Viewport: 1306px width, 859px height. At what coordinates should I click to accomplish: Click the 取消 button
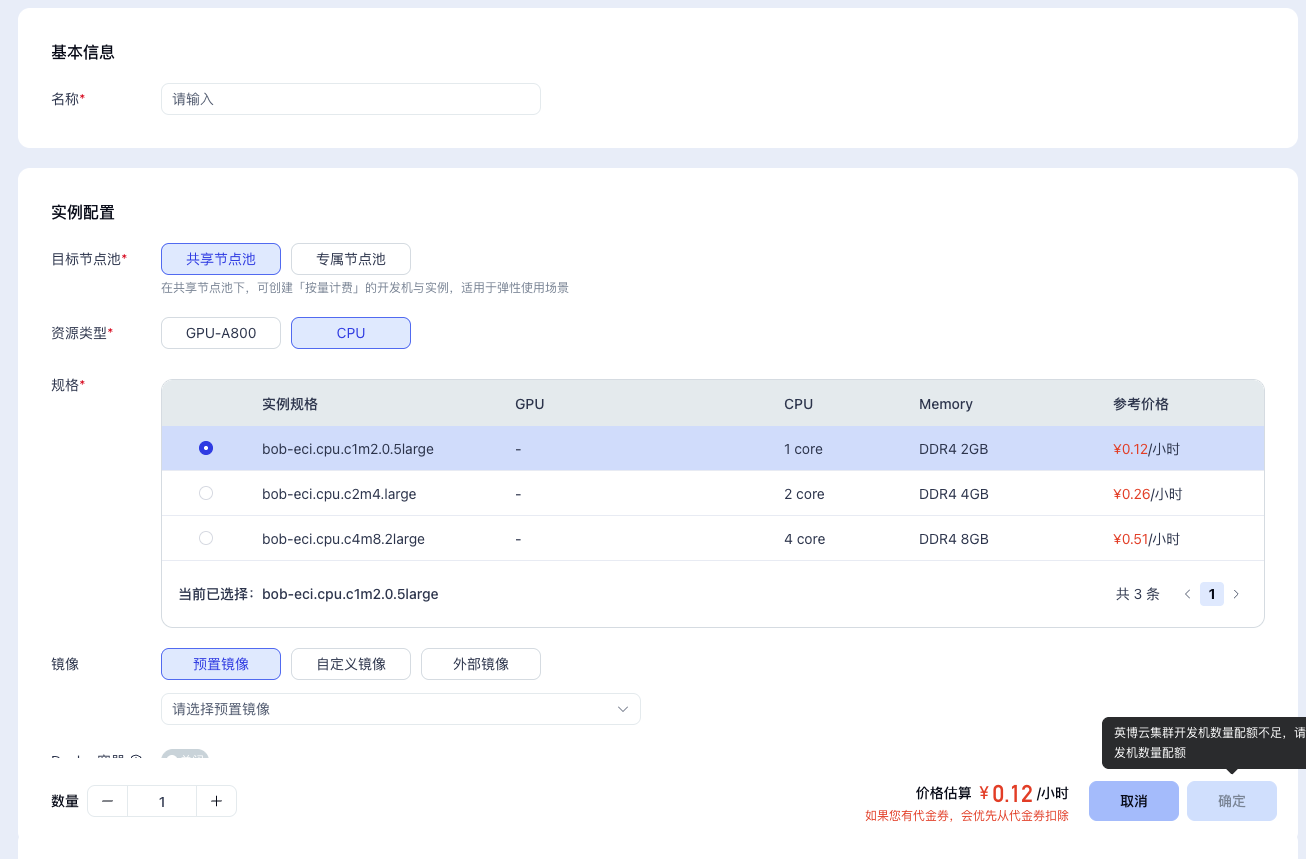click(x=1133, y=801)
